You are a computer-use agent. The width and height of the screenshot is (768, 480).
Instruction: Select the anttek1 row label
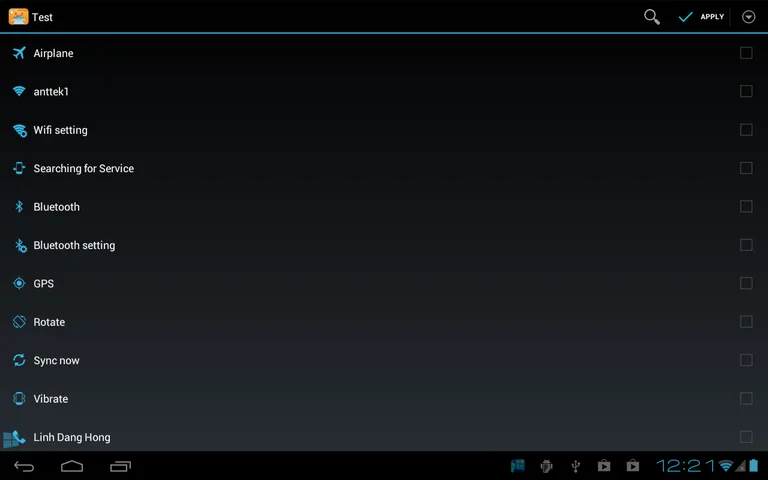click(51, 92)
